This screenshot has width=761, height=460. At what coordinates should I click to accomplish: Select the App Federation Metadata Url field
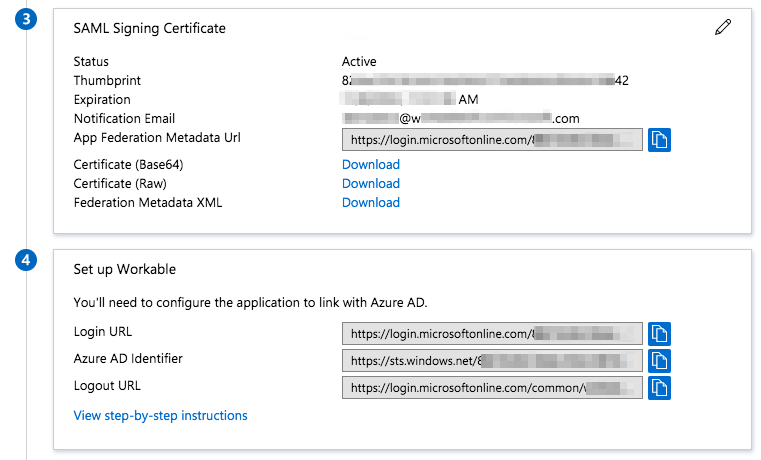(492, 140)
